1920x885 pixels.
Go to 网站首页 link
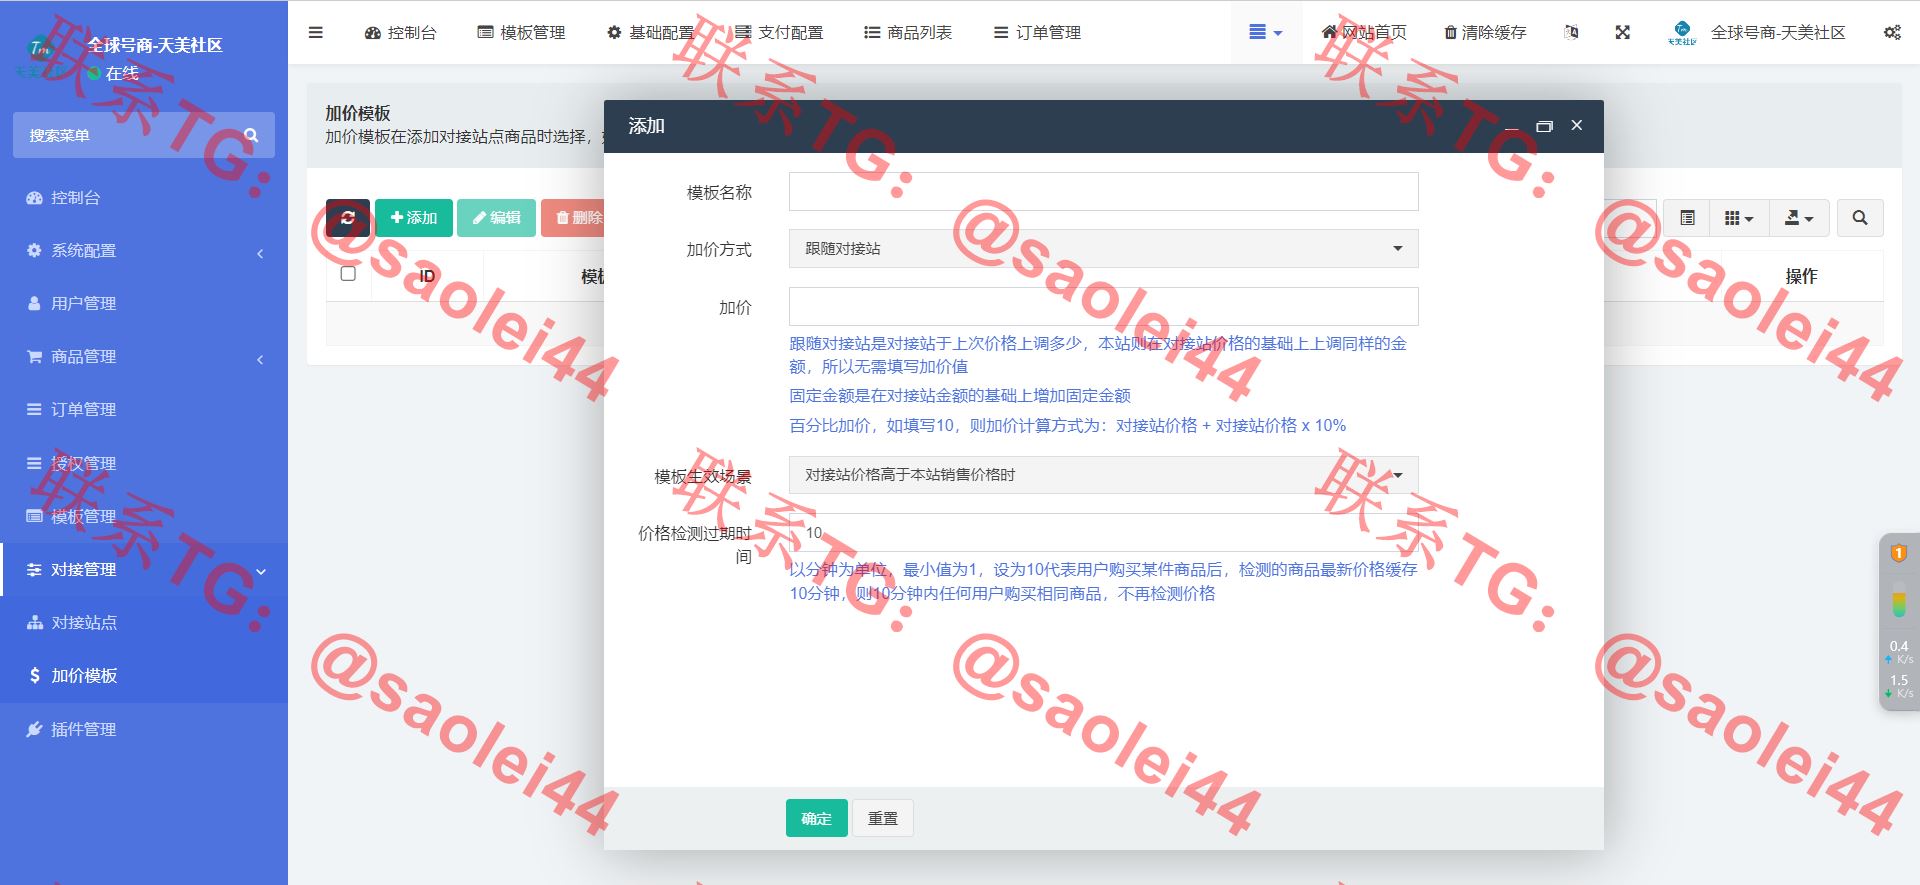pyautogui.click(x=1364, y=32)
